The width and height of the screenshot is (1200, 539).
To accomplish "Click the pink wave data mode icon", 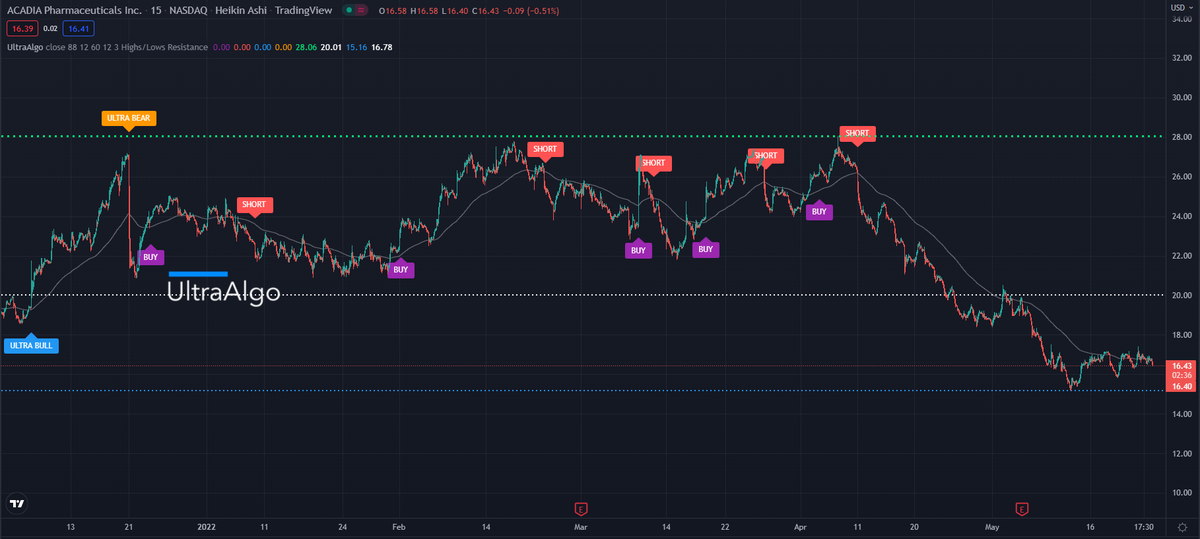I will click(362, 10).
